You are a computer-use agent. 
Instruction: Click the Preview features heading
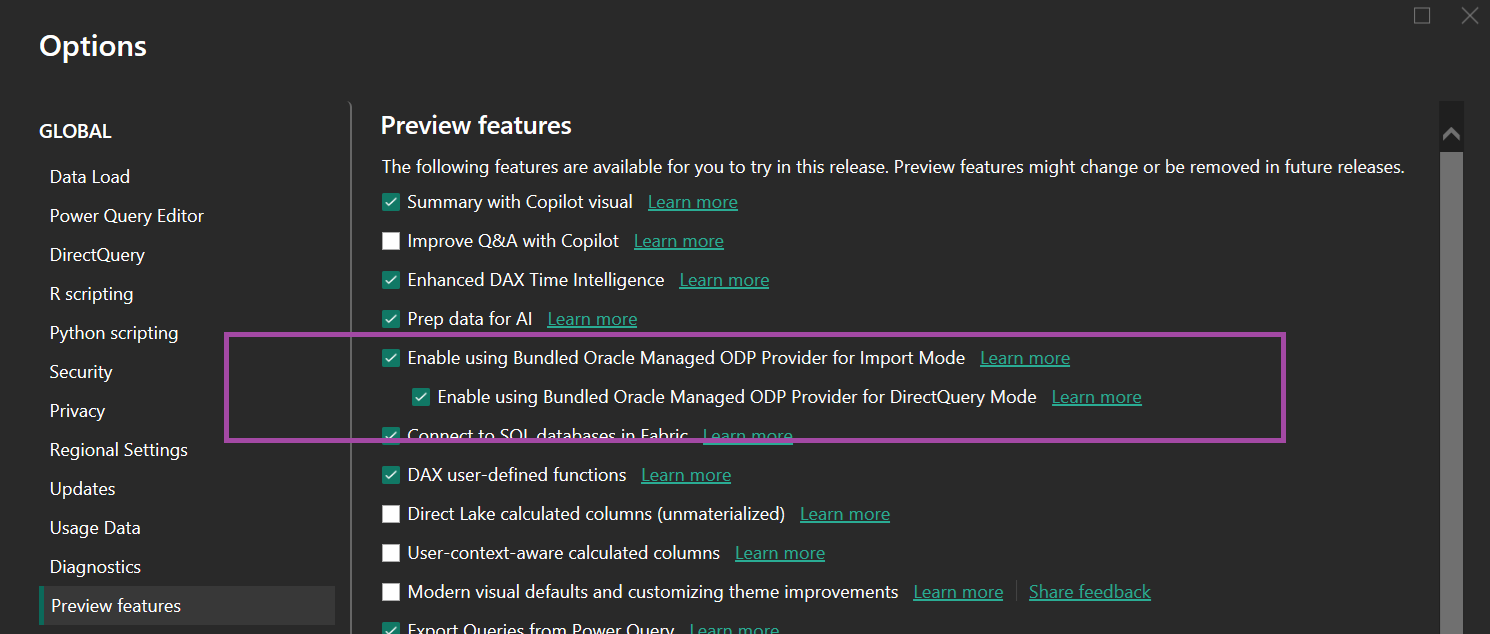476,125
